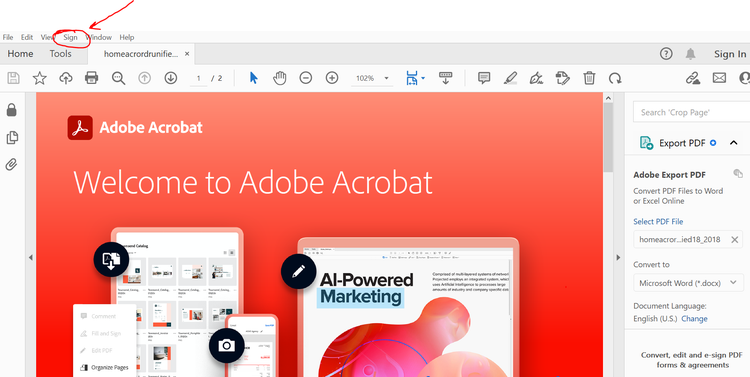
Task: Share a link using the link cloud icon
Action: [693, 78]
